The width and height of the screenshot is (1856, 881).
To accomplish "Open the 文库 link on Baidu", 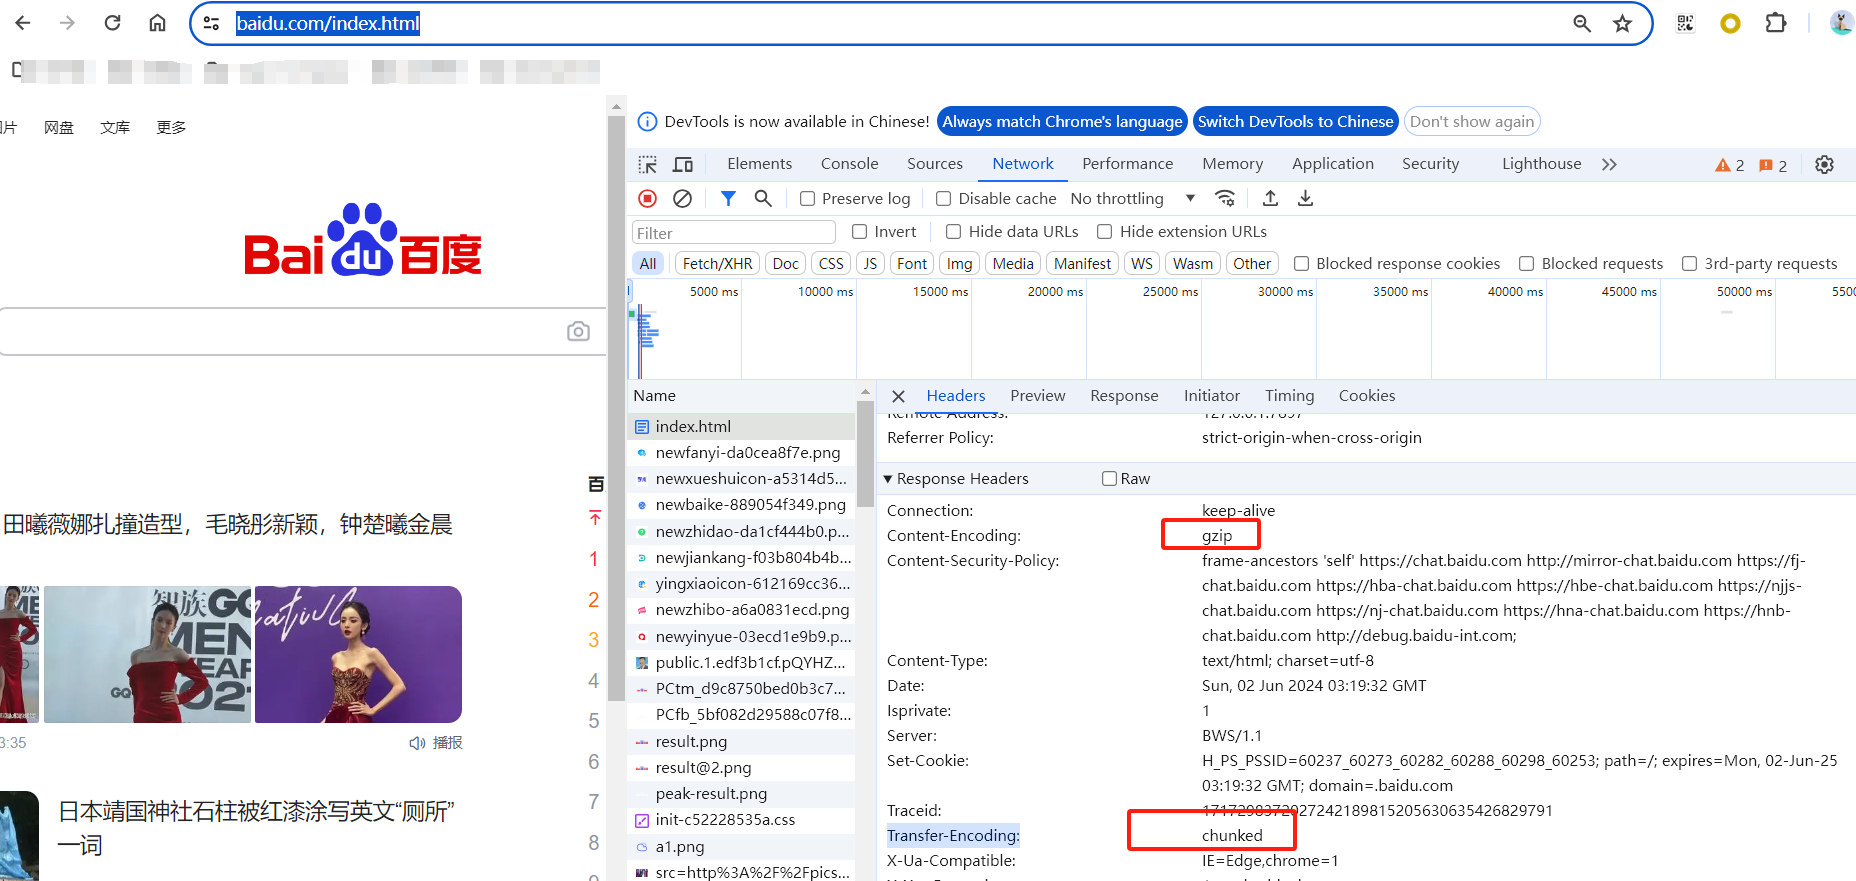I will click(115, 128).
